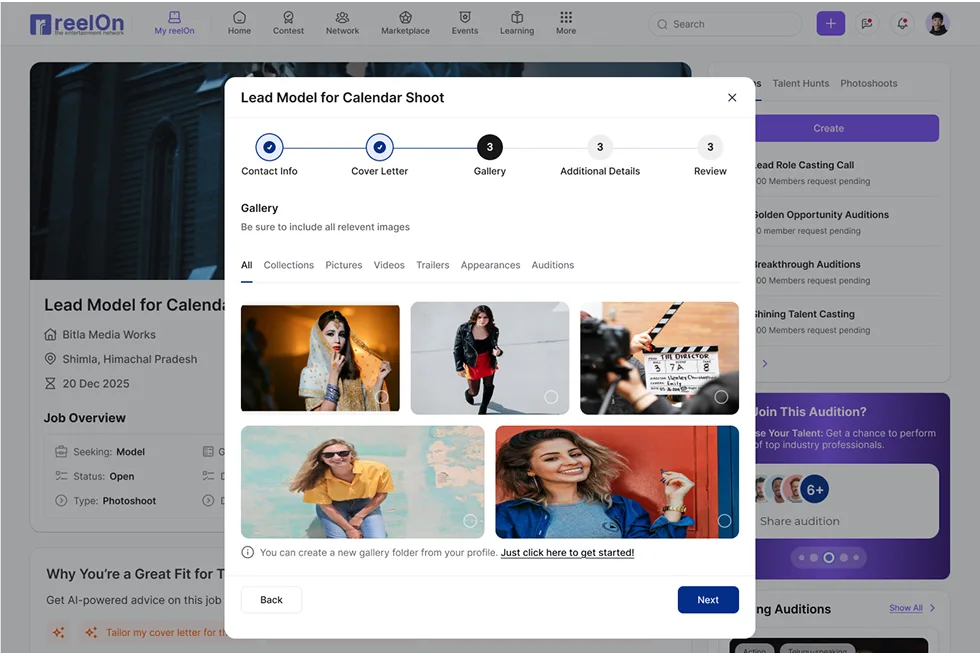The image size is (980, 653).
Task: Open the purple plus create button
Action: [830, 24]
